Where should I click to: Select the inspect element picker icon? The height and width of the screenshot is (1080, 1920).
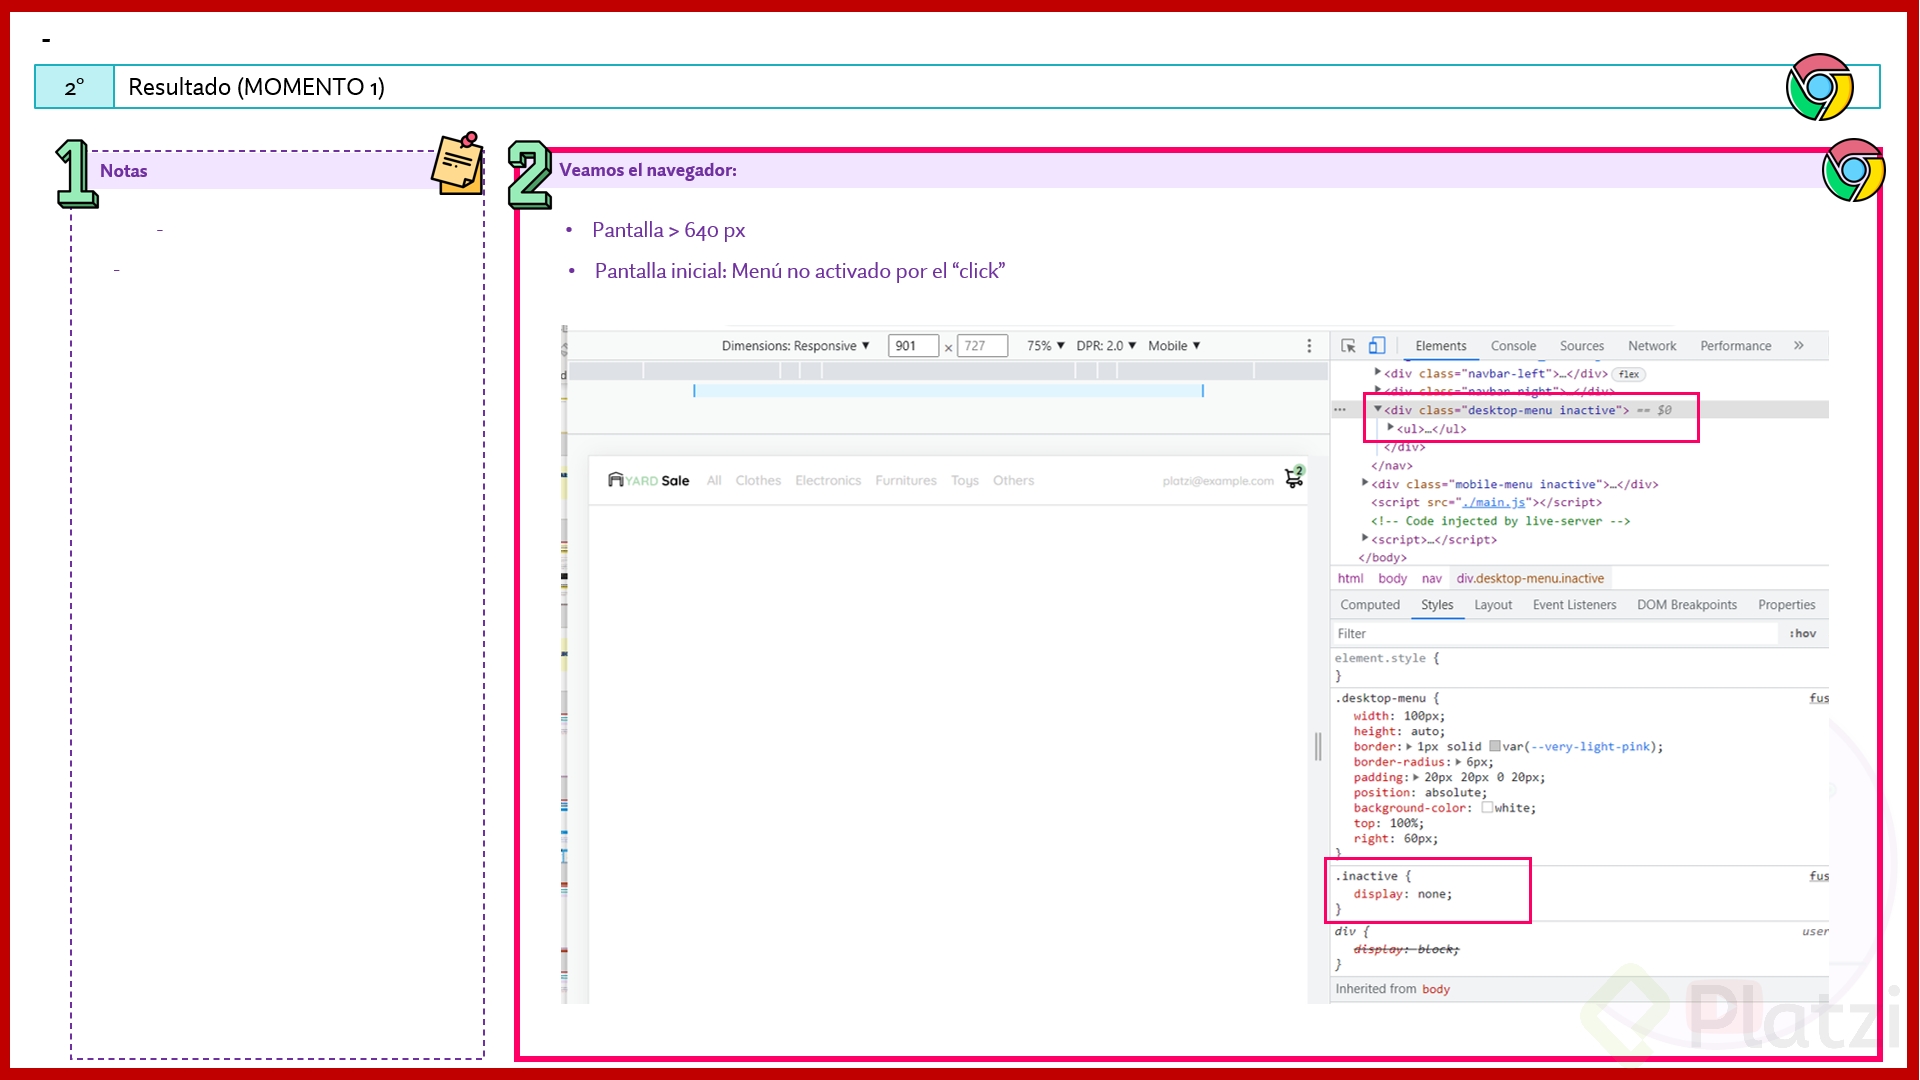[x=1348, y=346]
